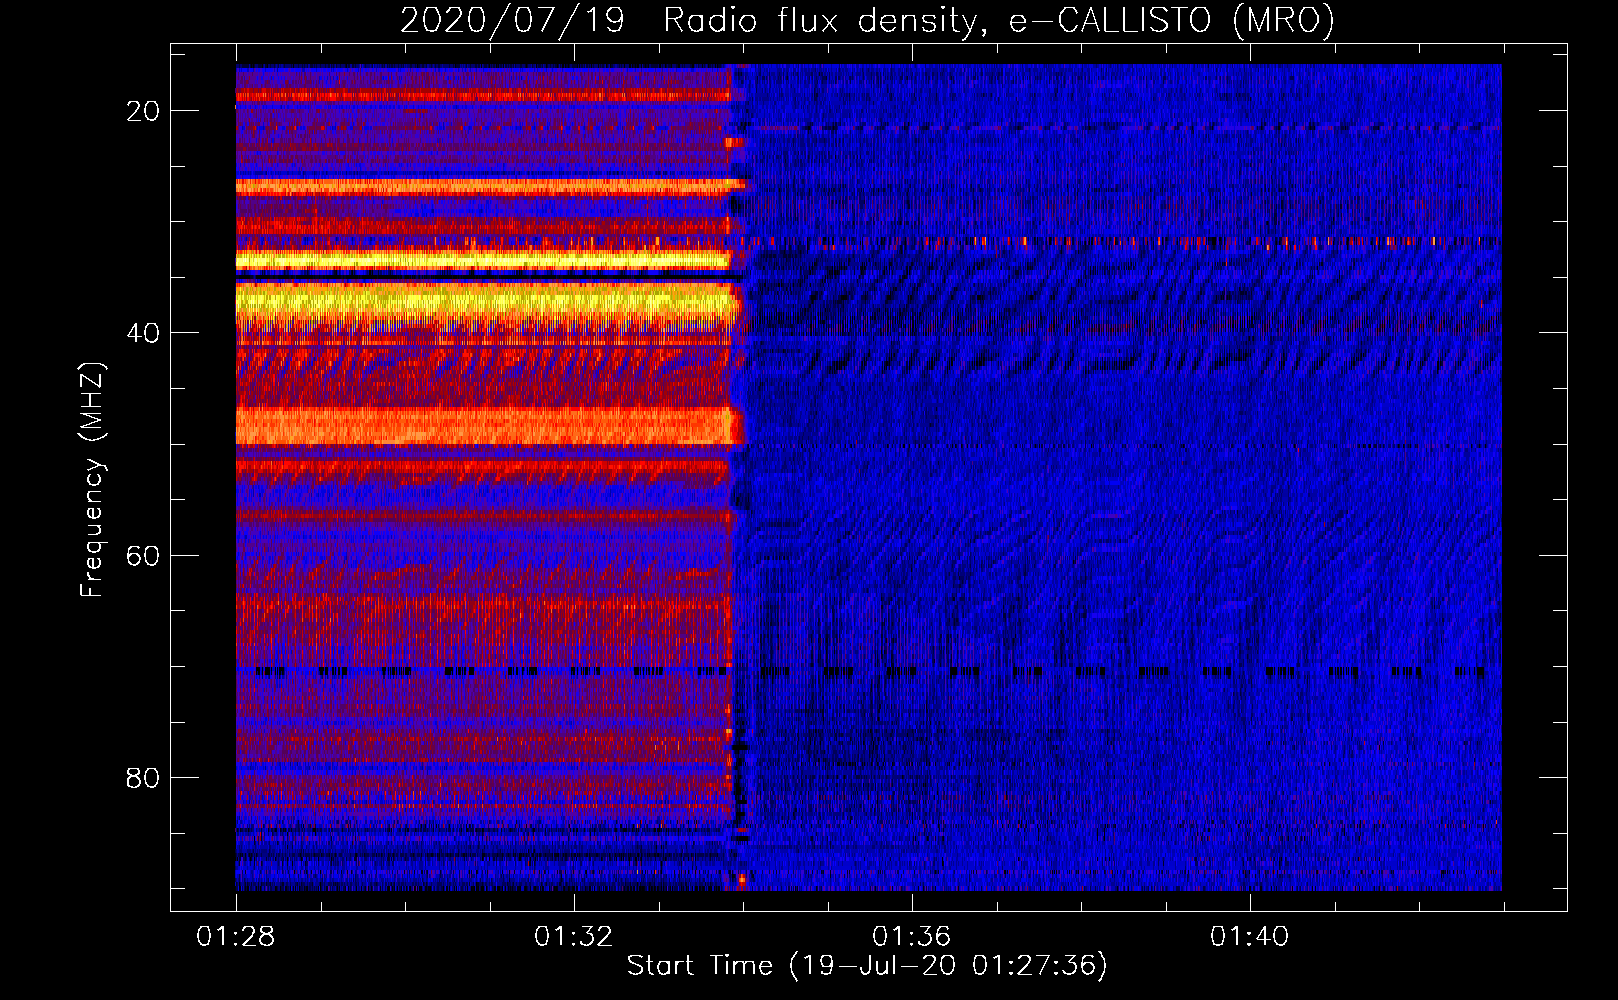Click the 01:32 time tick label
Screen dimensions: 1618x1000
pos(574,937)
